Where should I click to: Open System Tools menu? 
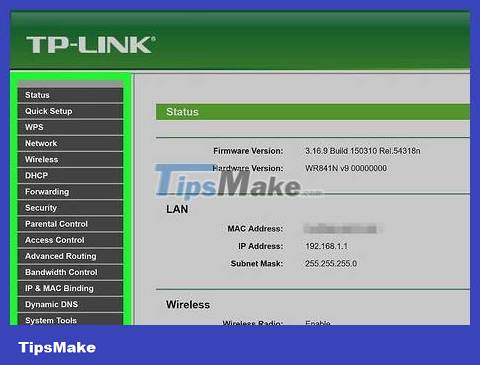coord(70,319)
